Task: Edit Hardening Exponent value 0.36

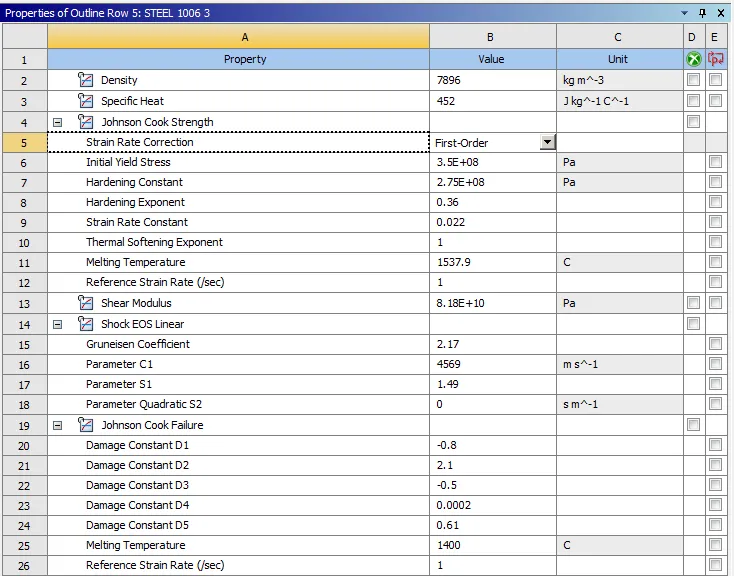Action: click(x=493, y=202)
